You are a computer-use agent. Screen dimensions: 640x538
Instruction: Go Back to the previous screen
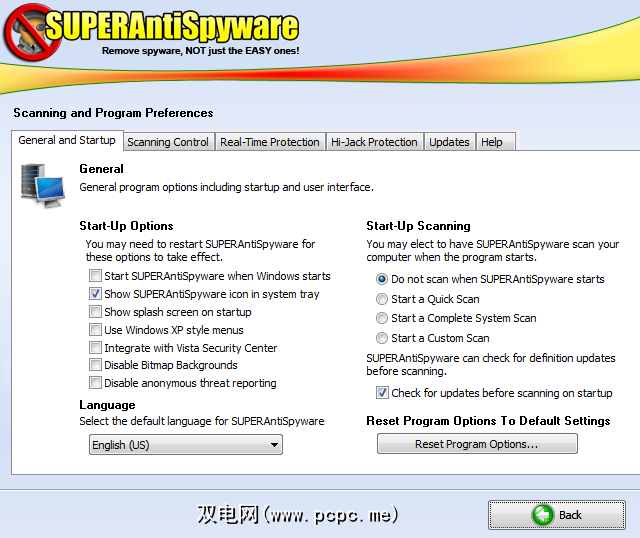point(557,515)
